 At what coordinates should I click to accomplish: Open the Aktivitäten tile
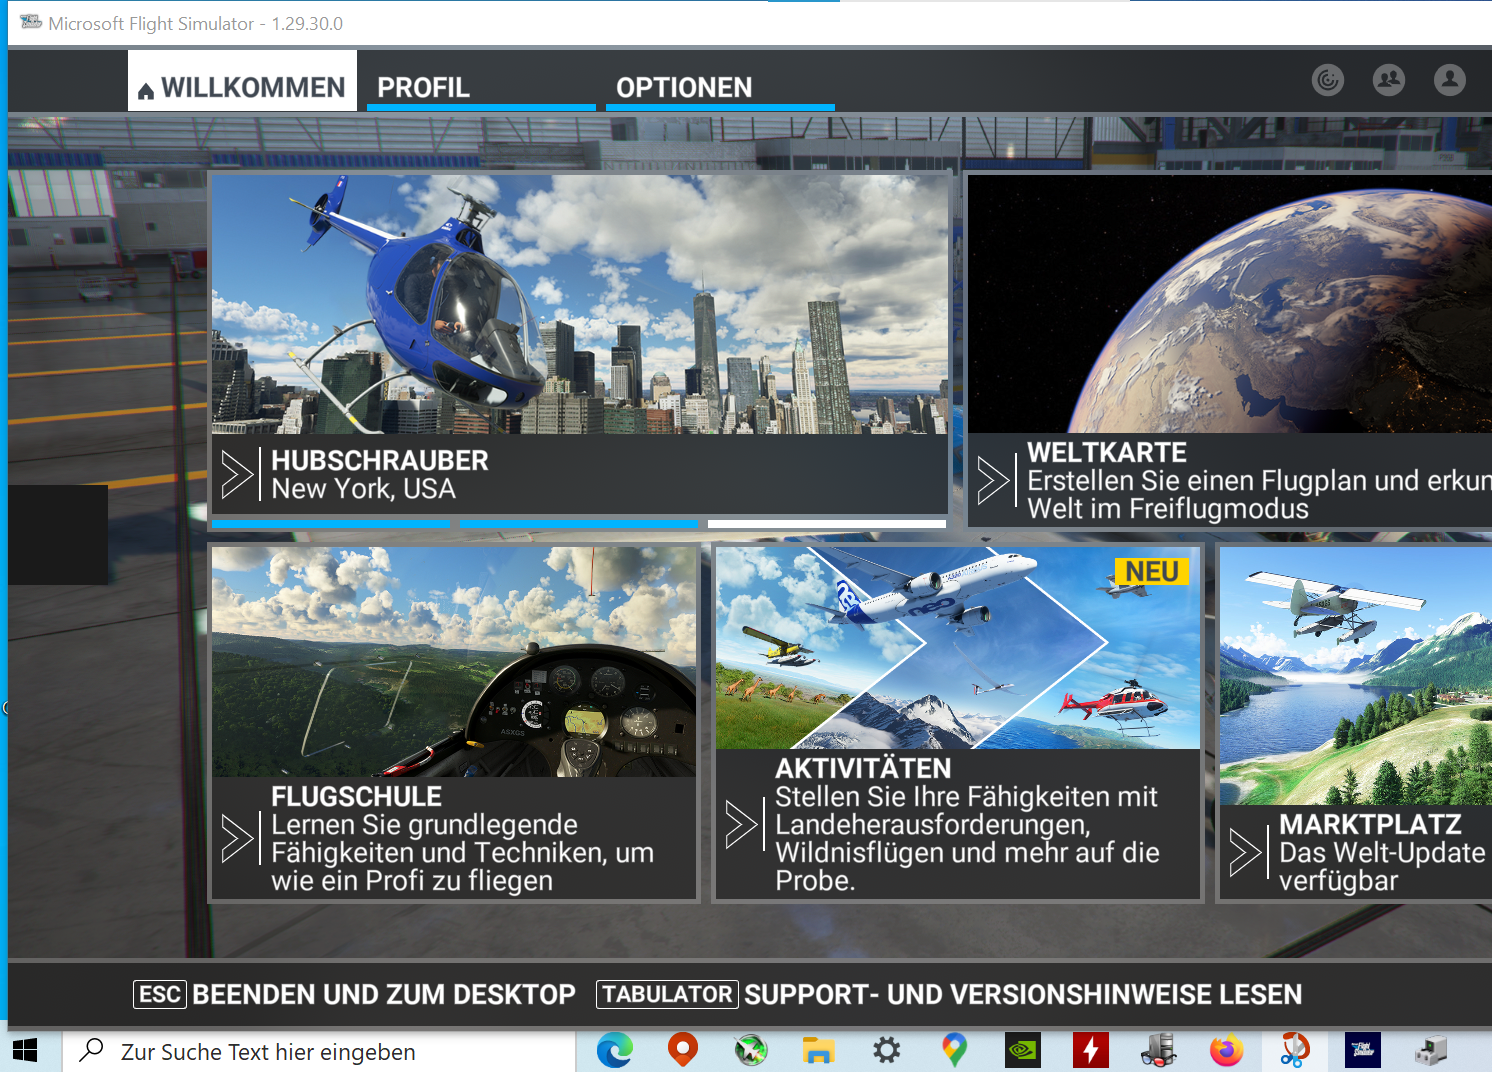(958, 723)
